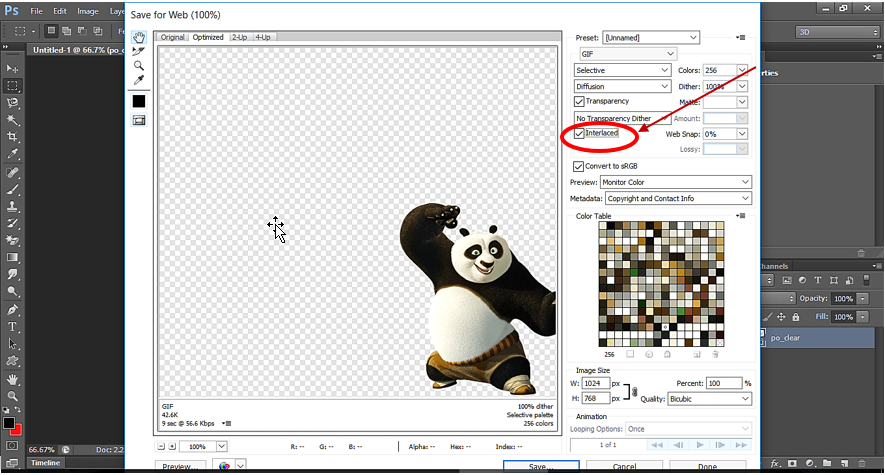Select the Brush tool
The height and width of the screenshot is (475, 885).
[x=12, y=190]
